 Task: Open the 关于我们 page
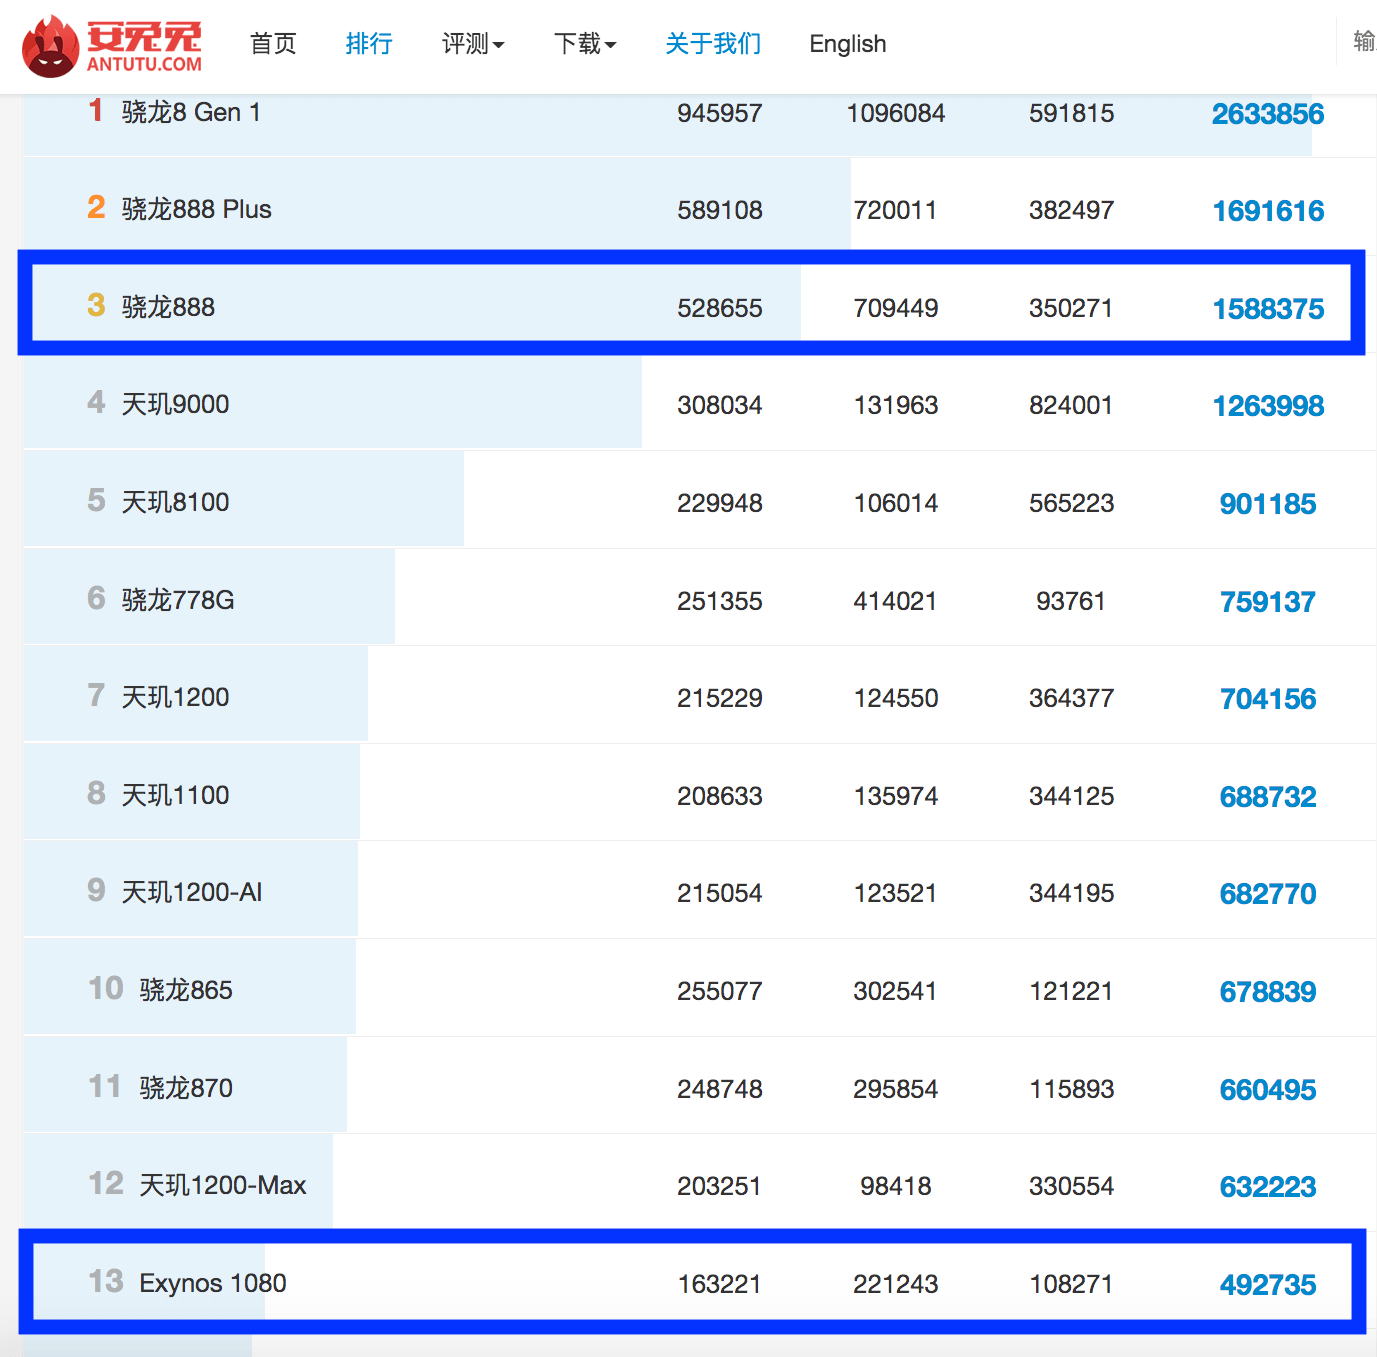click(x=713, y=44)
